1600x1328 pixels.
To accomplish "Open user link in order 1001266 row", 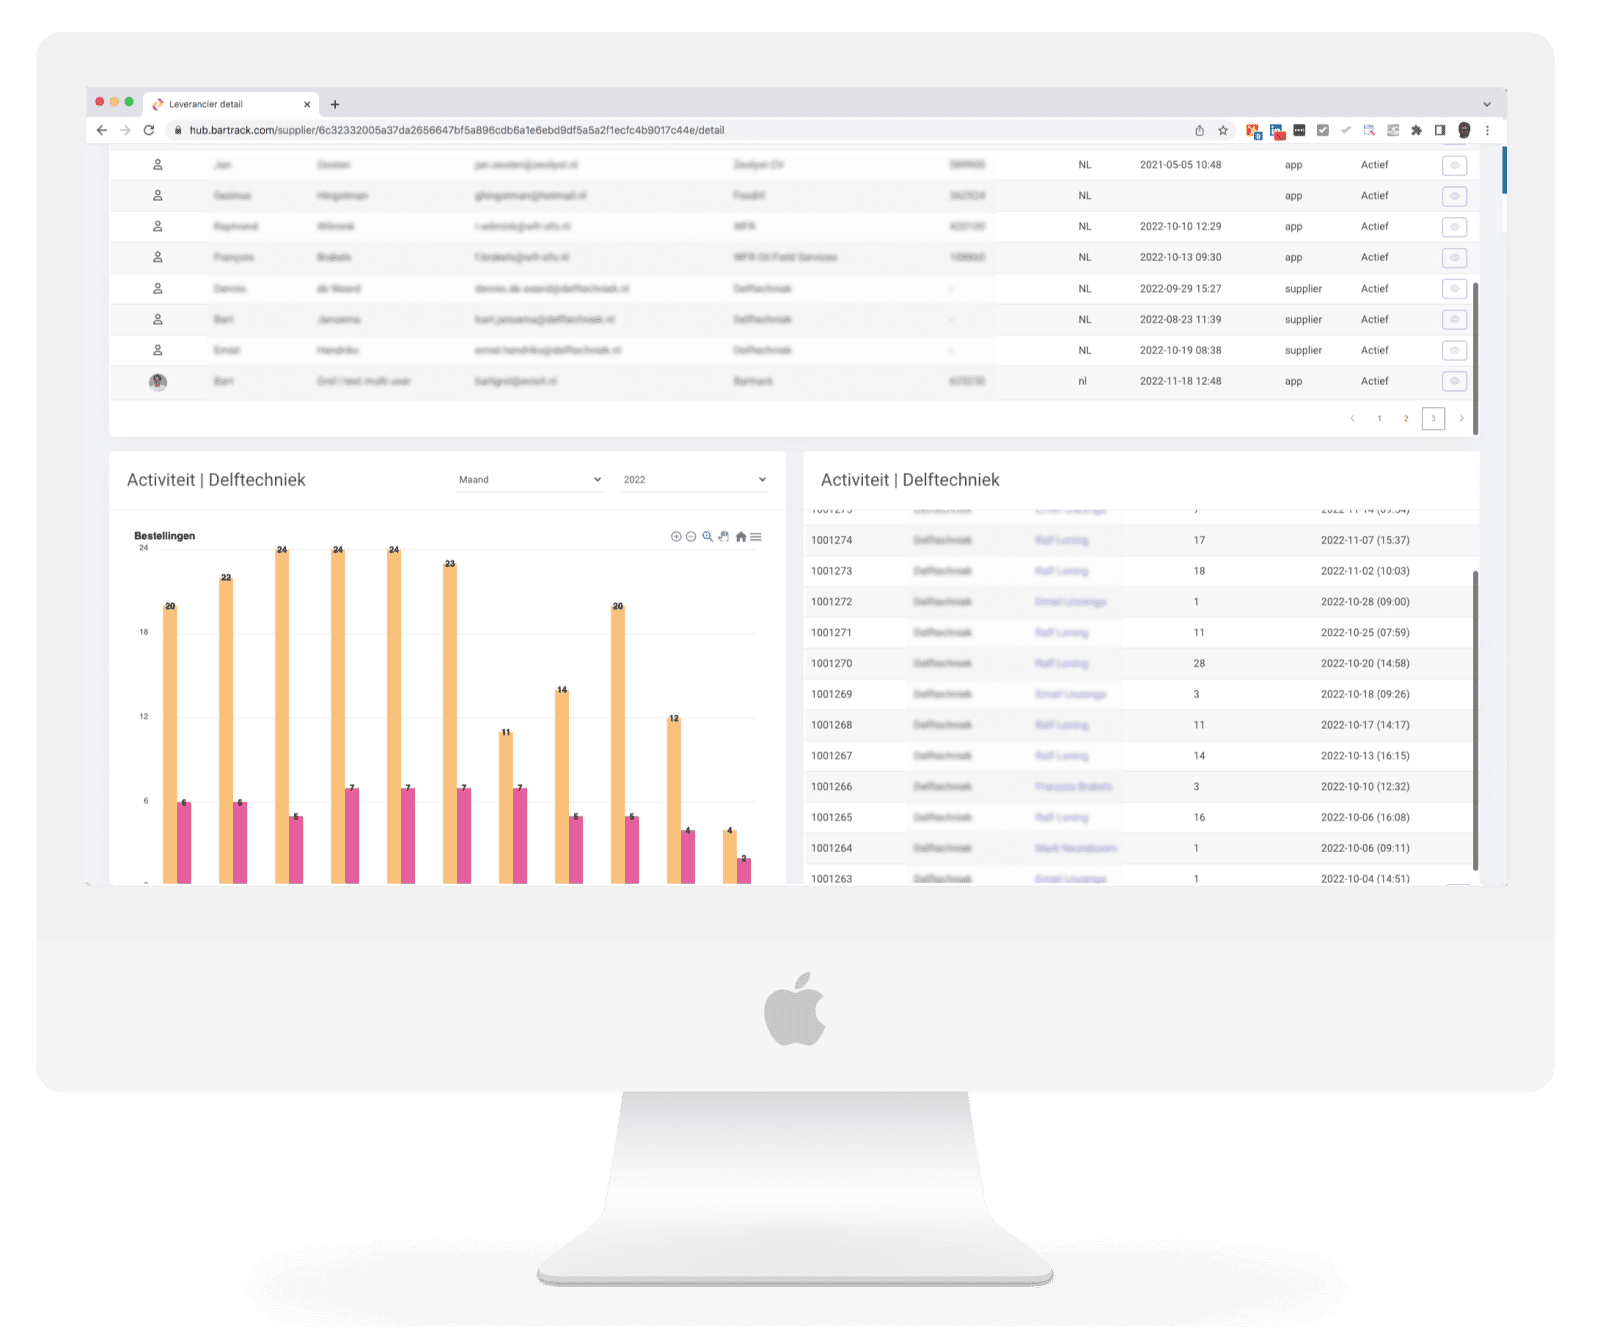I will [1073, 787].
